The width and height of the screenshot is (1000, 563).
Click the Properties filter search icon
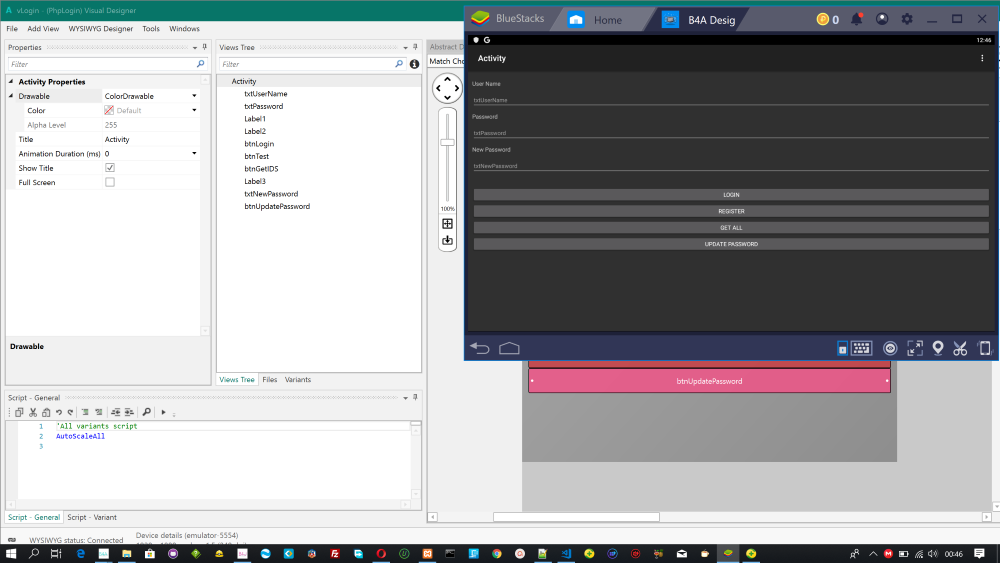(x=200, y=64)
